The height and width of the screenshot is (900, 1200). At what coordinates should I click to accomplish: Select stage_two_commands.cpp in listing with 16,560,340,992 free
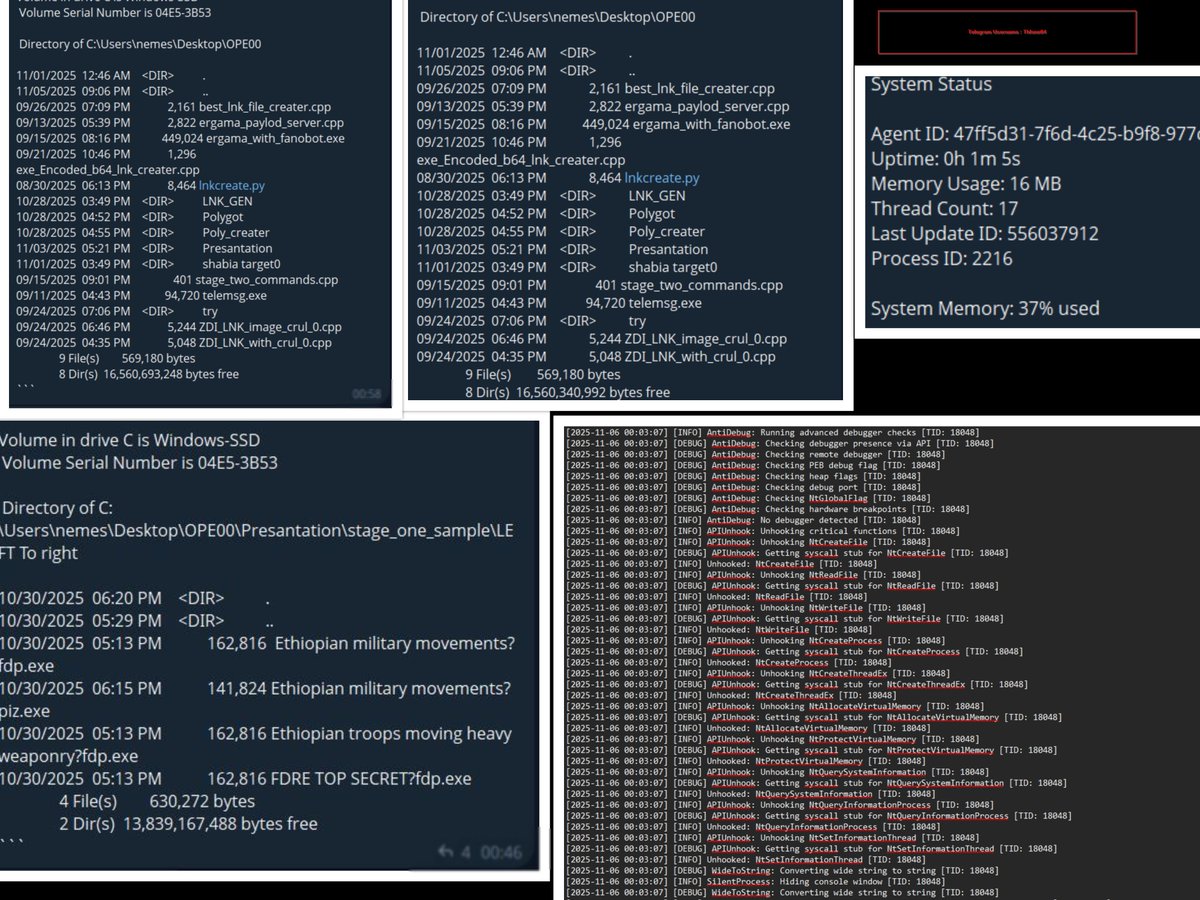(702, 285)
